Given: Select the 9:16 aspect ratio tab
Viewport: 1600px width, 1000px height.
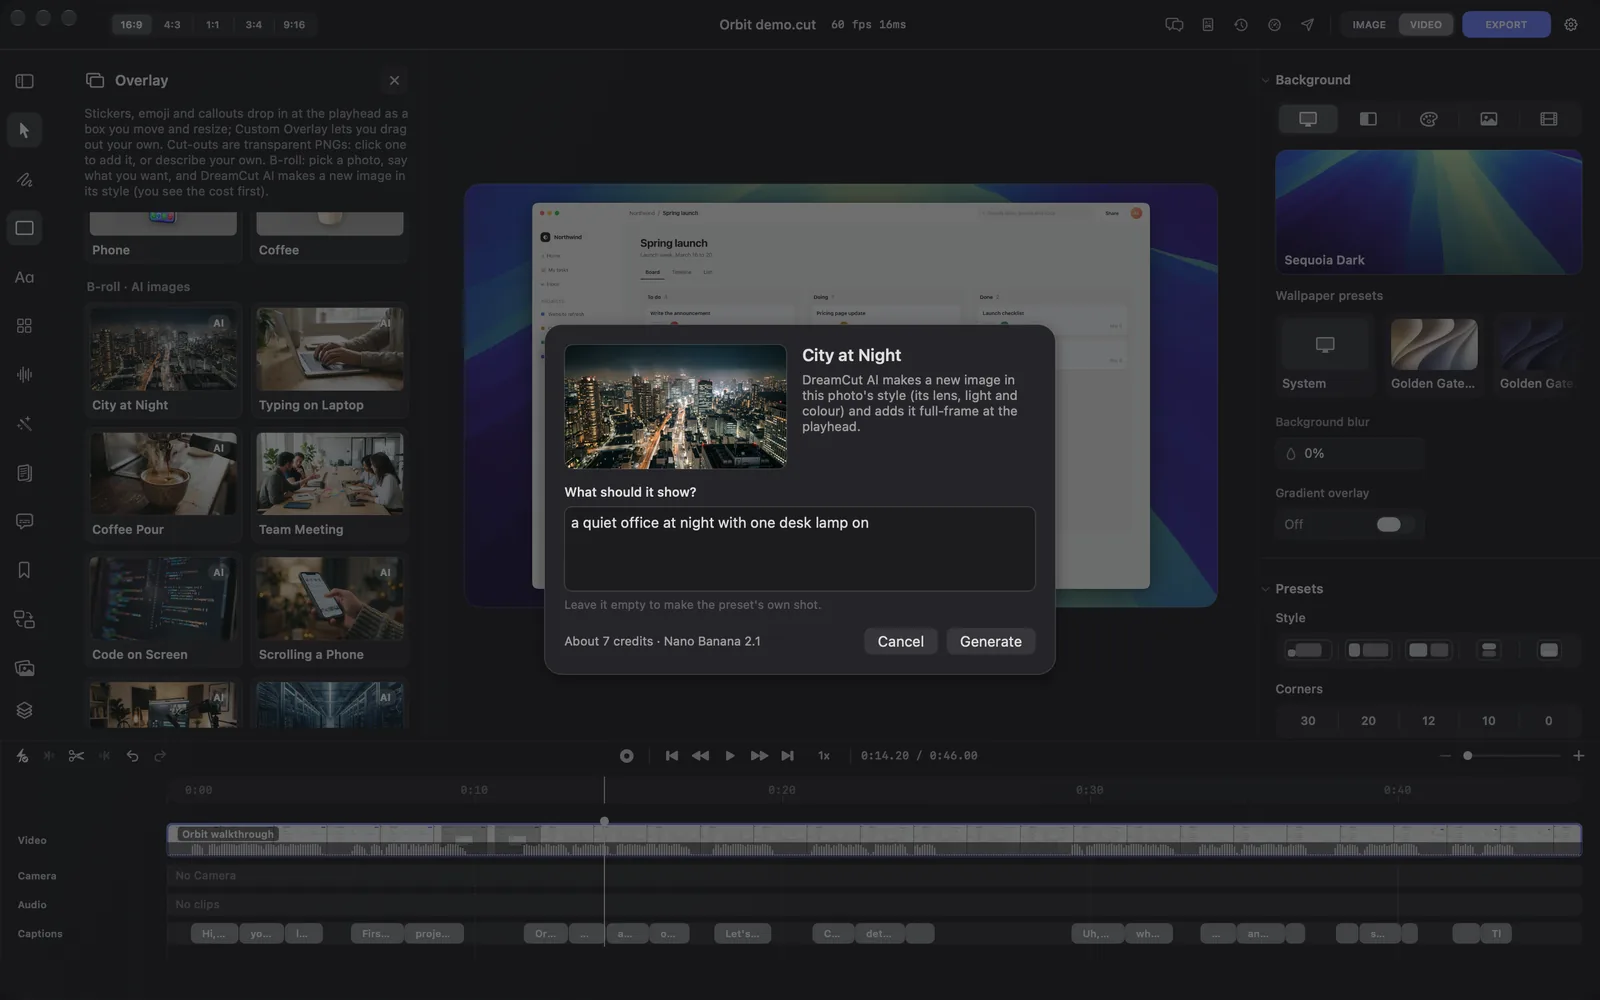Looking at the screenshot, I should (294, 25).
